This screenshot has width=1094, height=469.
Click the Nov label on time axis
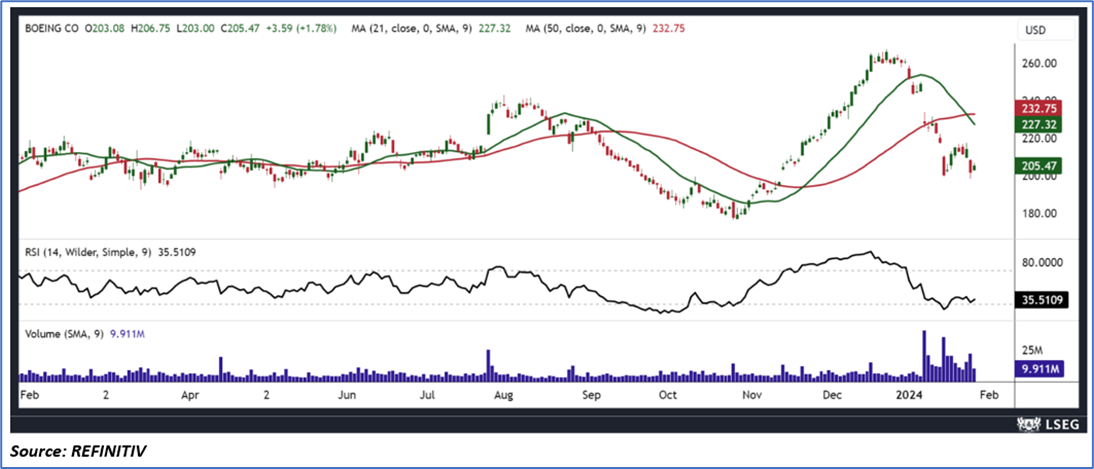(x=751, y=395)
